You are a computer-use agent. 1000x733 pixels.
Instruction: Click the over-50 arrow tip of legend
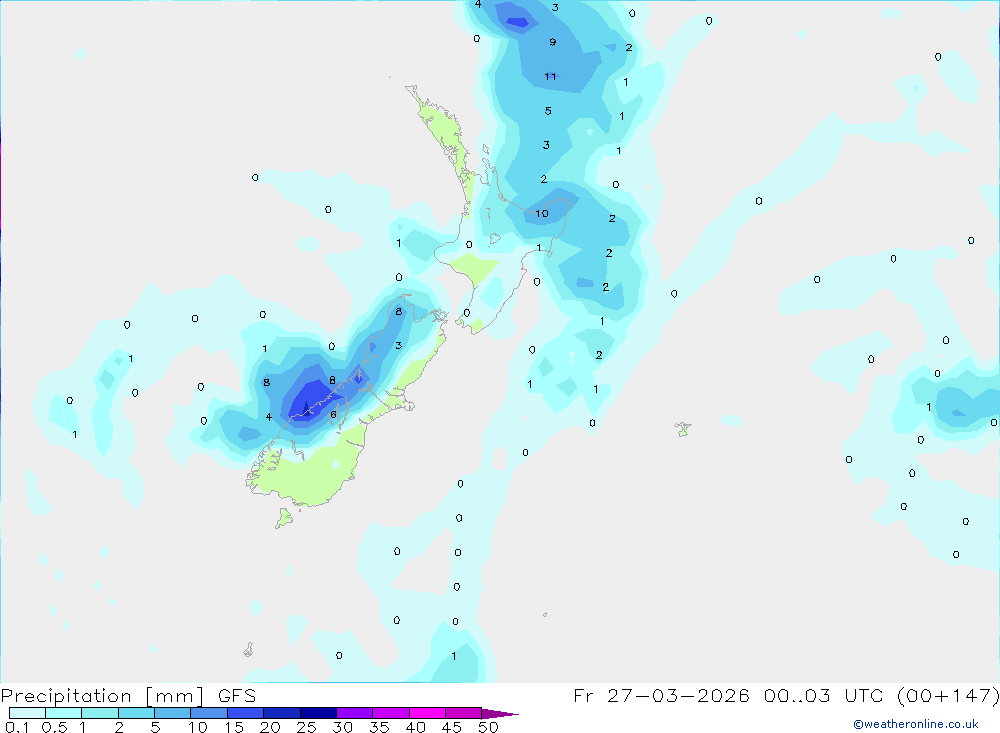501,714
